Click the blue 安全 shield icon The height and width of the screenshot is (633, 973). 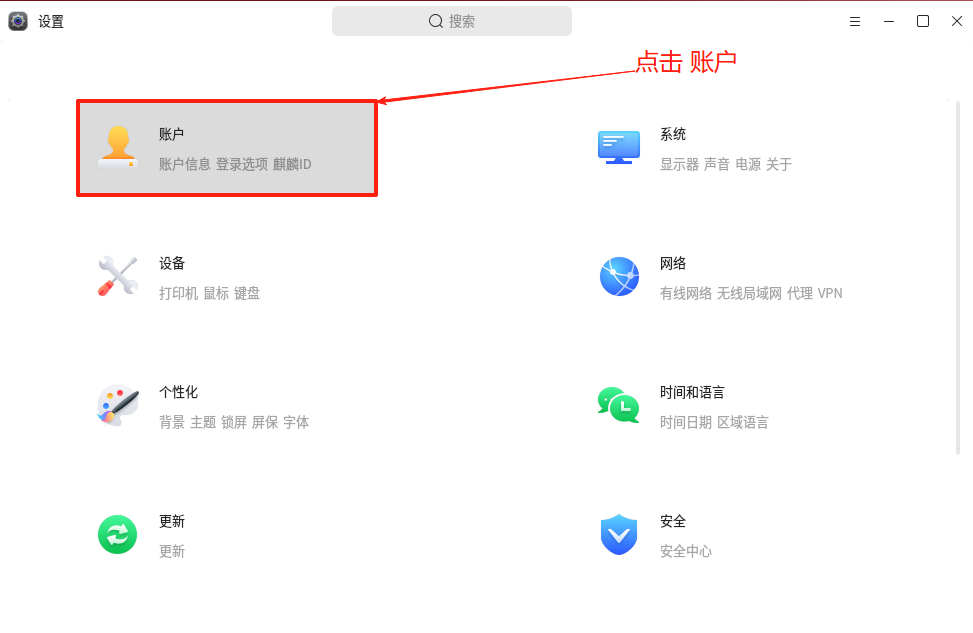[619, 534]
